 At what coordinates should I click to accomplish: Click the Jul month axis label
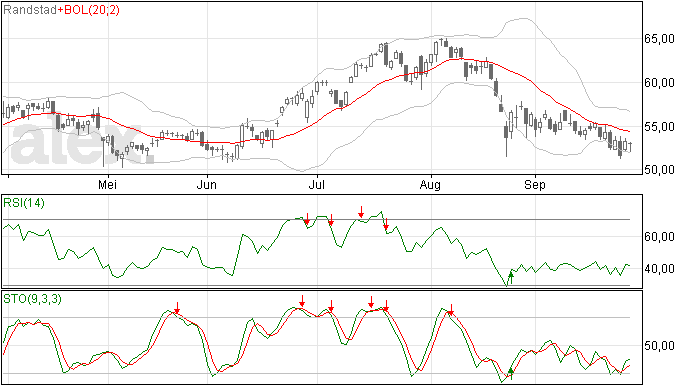tap(317, 185)
